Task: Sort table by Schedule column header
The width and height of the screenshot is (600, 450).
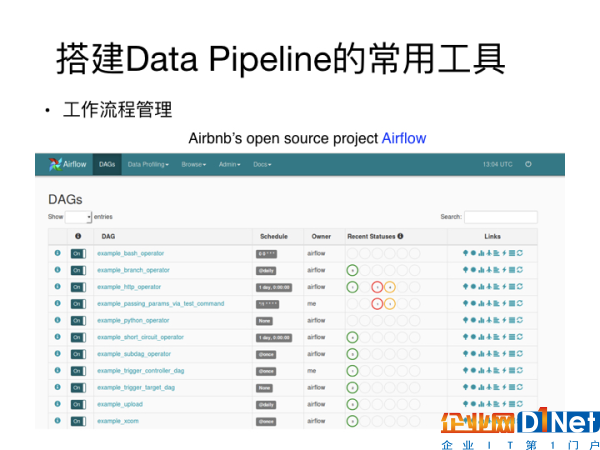Action: coord(278,236)
